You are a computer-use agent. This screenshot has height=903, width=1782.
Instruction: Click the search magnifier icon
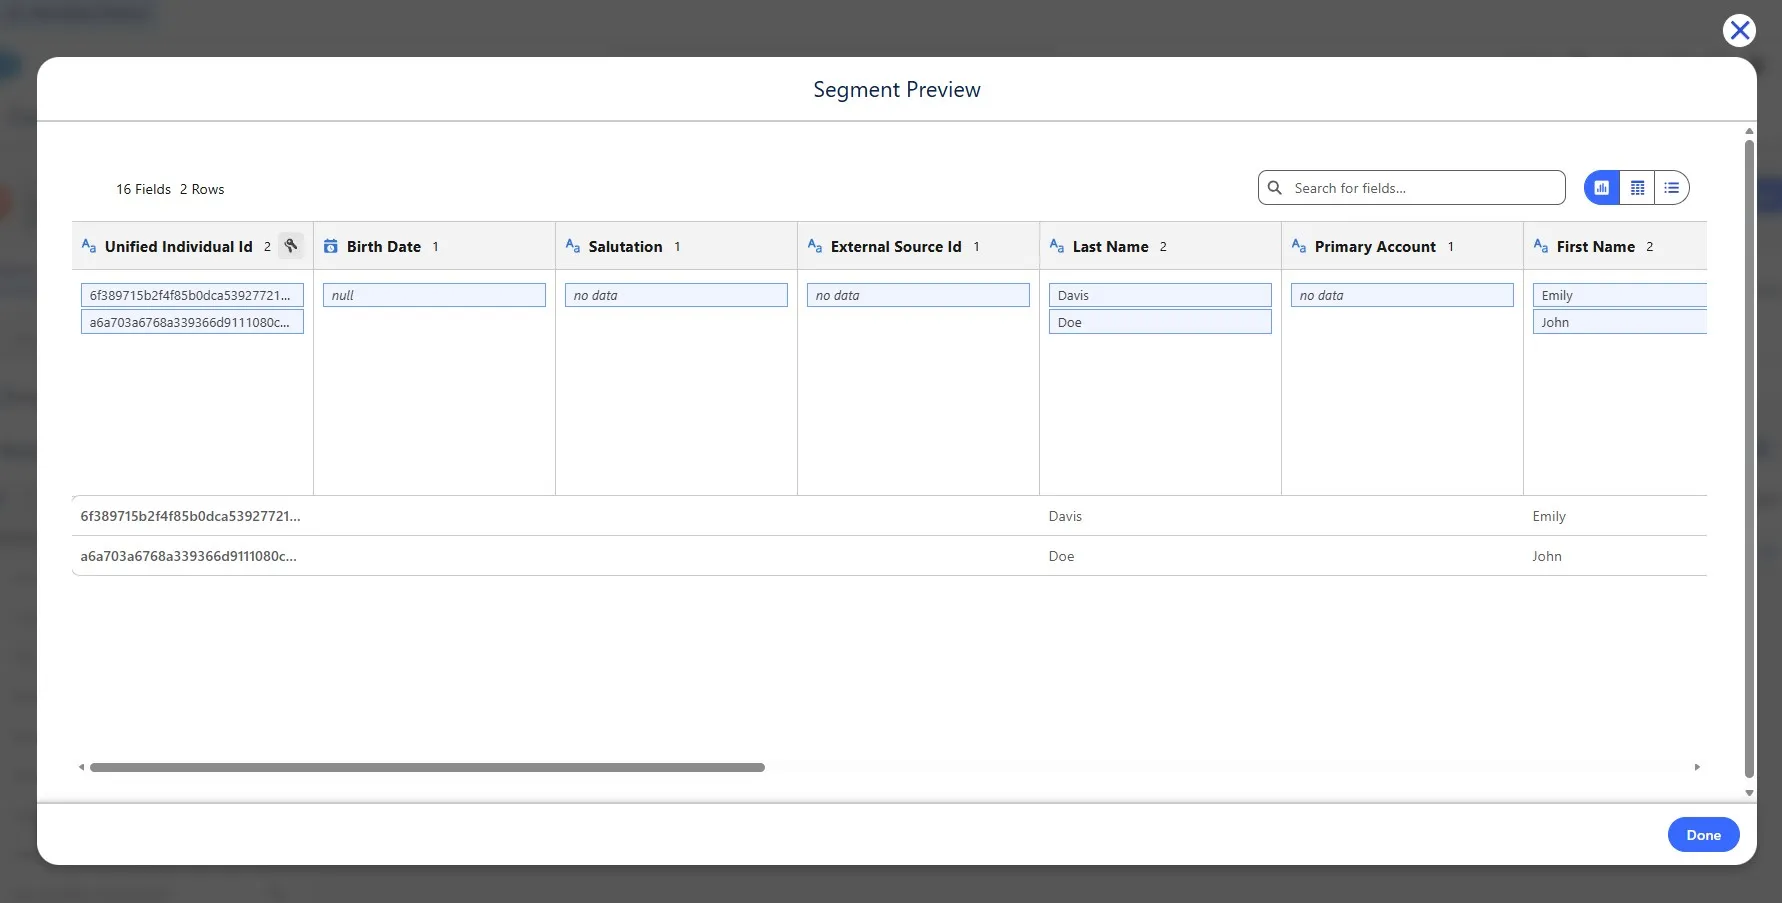pyautogui.click(x=1275, y=187)
